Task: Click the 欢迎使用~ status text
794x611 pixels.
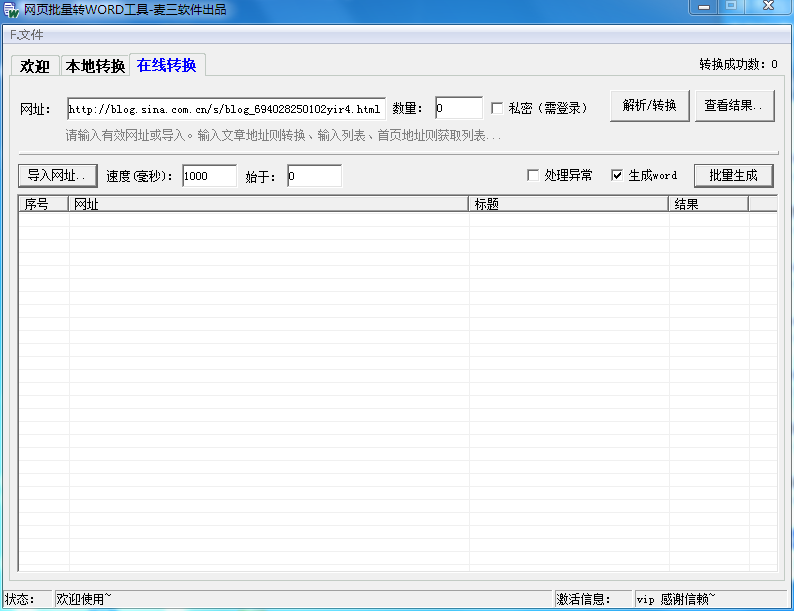Action: pos(84,599)
